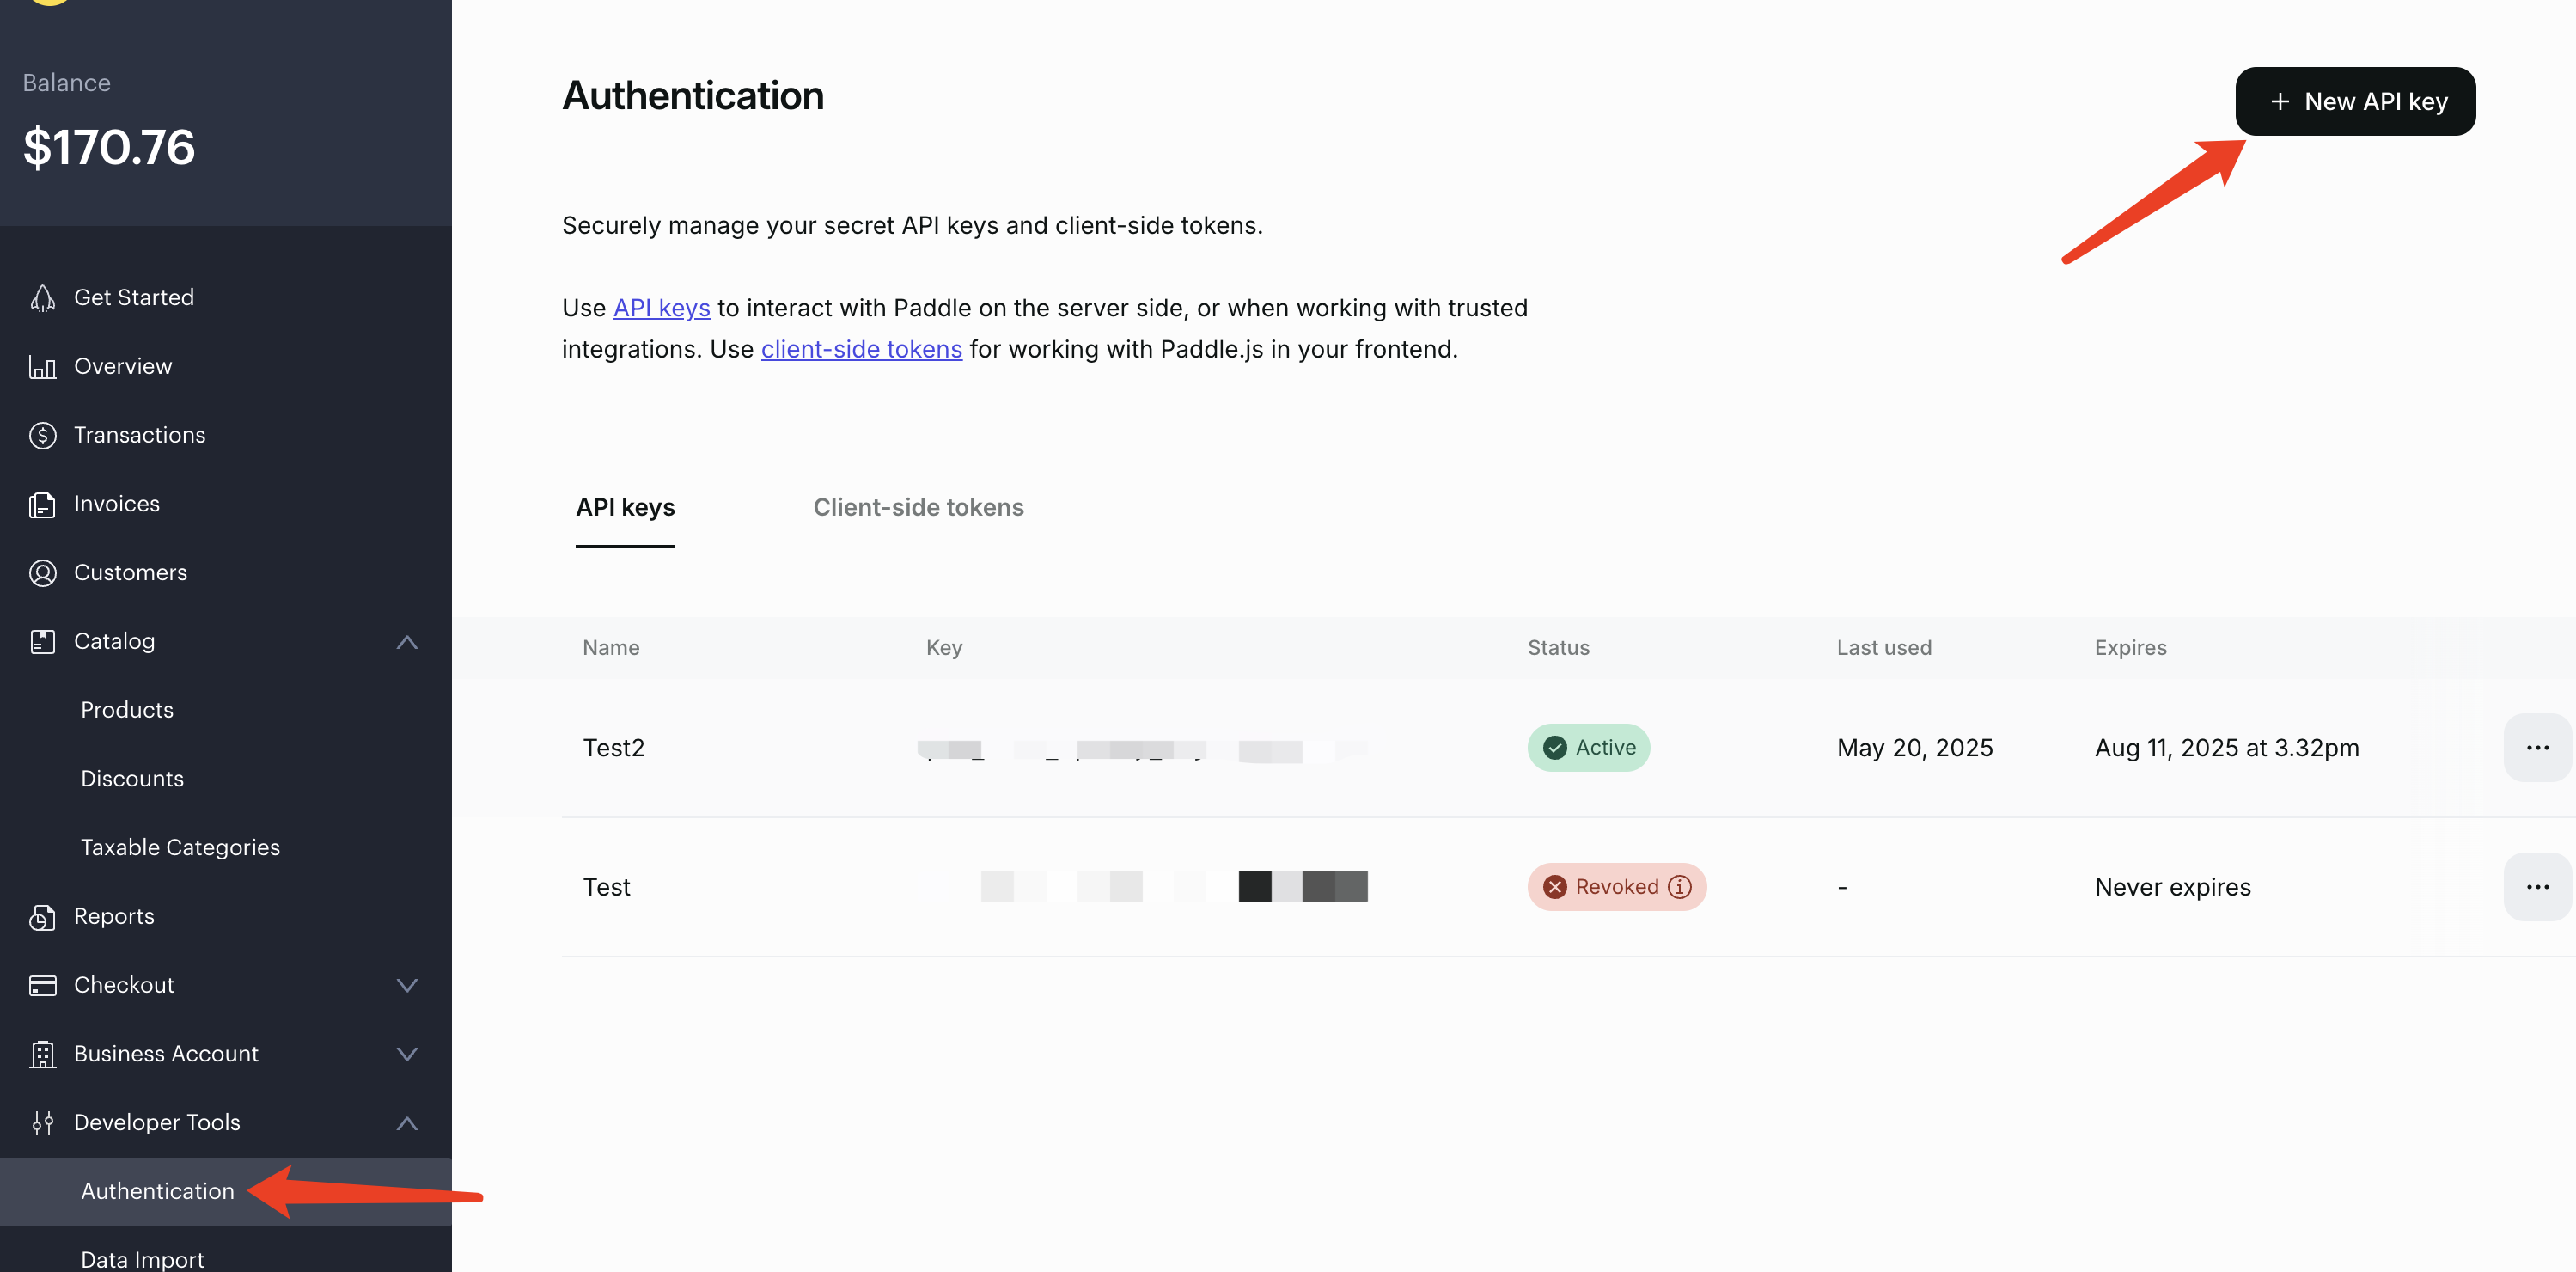
Task: Click the Transactions dollar icon
Action: pyautogui.click(x=42, y=435)
